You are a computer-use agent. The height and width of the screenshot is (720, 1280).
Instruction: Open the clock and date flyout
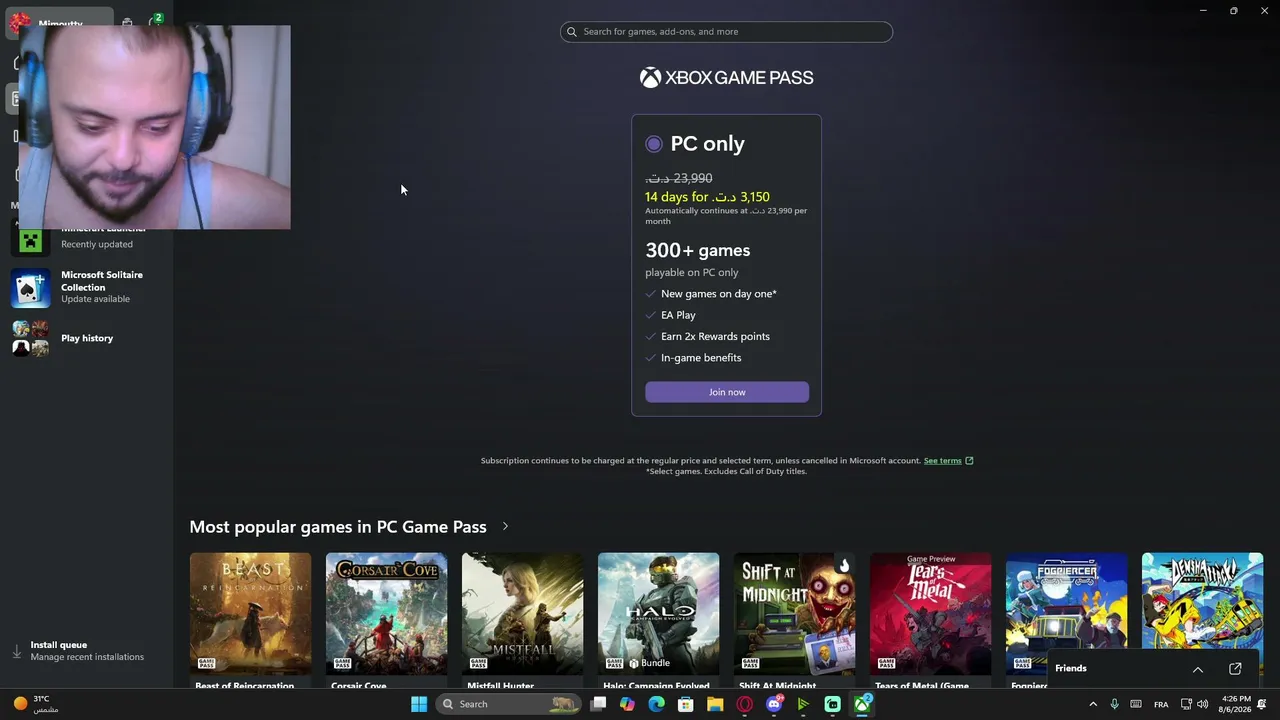click(1236, 704)
